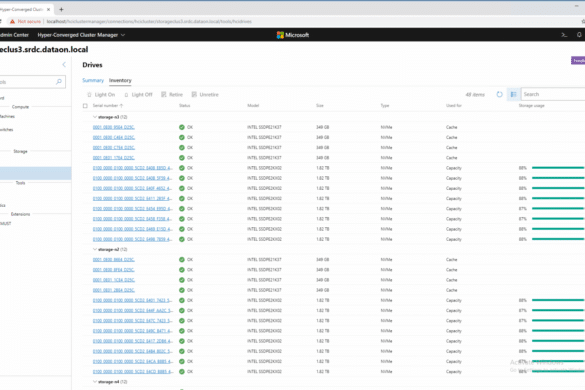
Task: Sort by the Status column header
Action: 185,106
